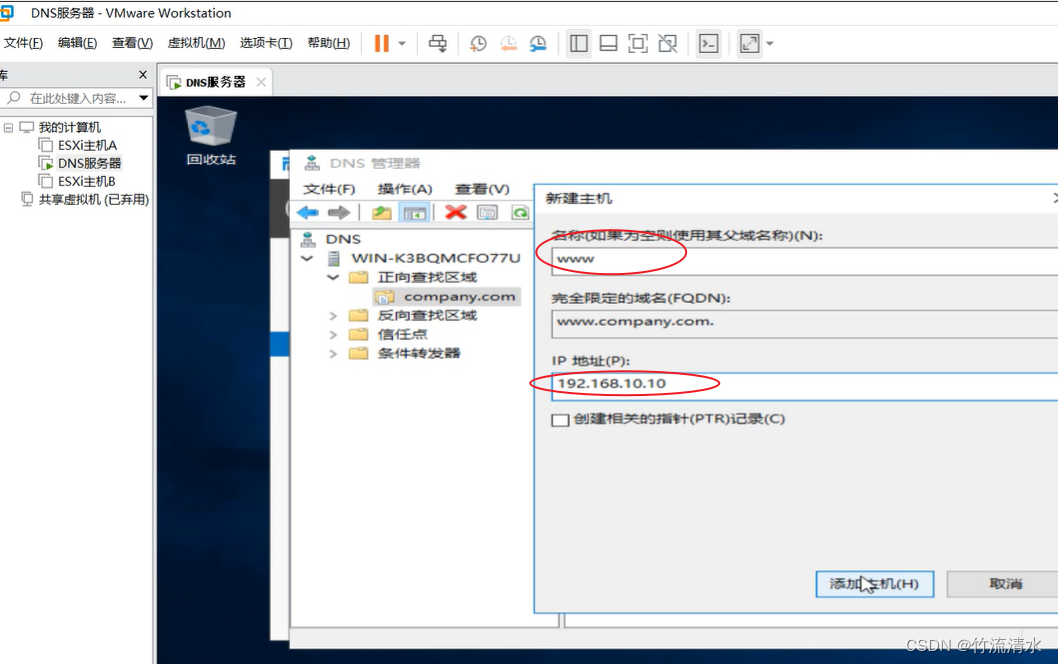1058x664 pixels.
Task: Click the VMware pause virtual machine icon
Action: (381, 43)
